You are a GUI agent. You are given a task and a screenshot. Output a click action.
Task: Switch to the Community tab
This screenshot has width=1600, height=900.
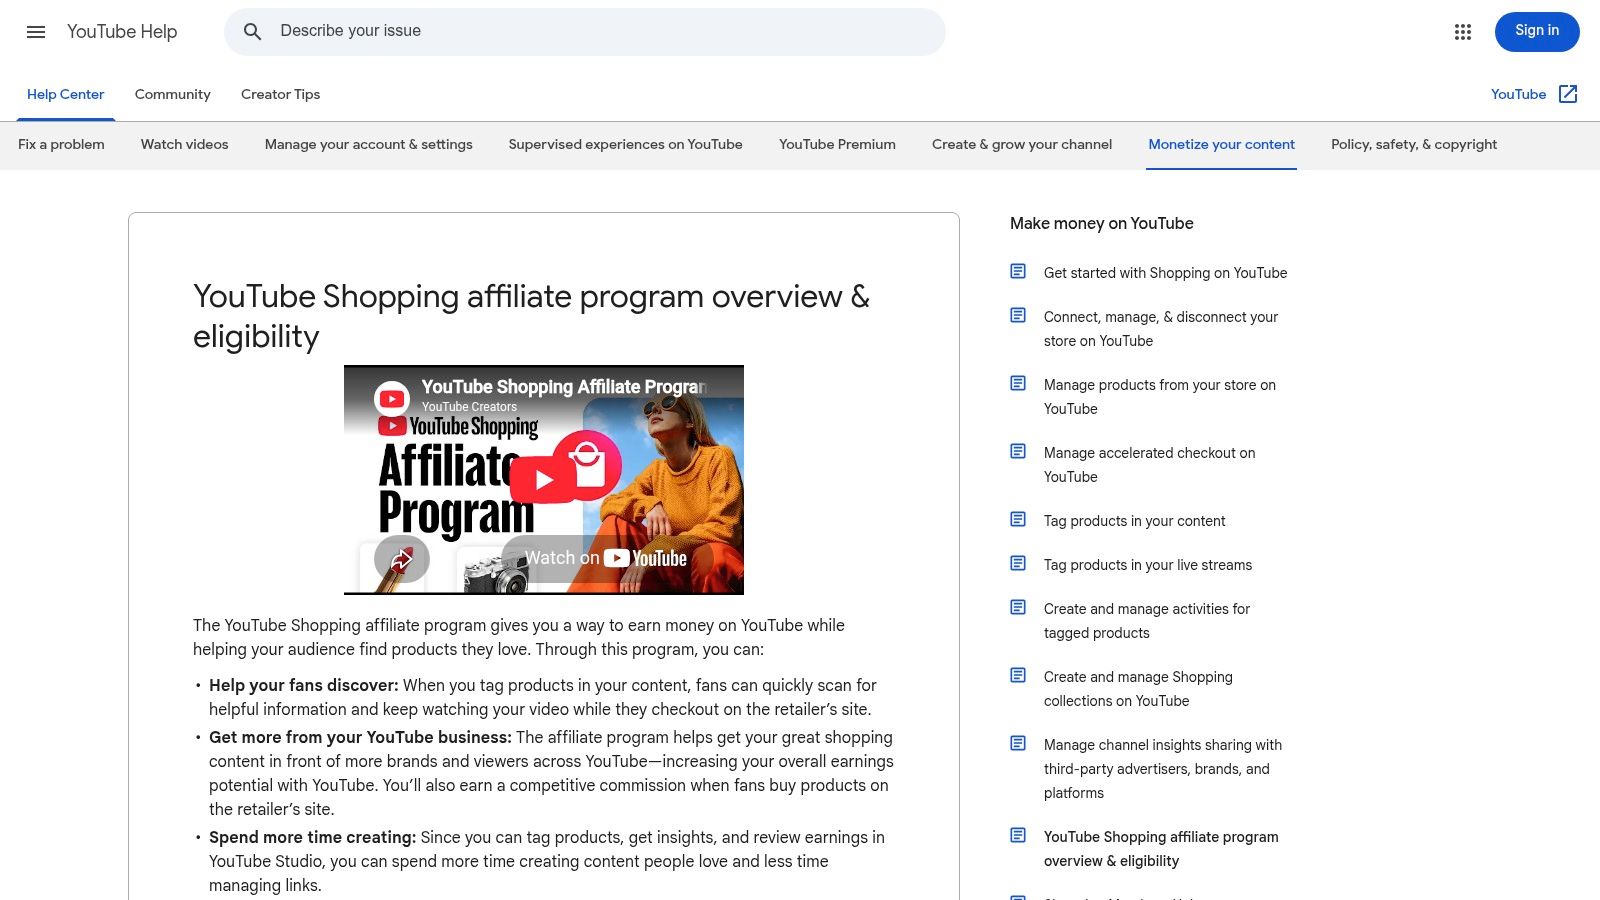[x=173, y=94]
